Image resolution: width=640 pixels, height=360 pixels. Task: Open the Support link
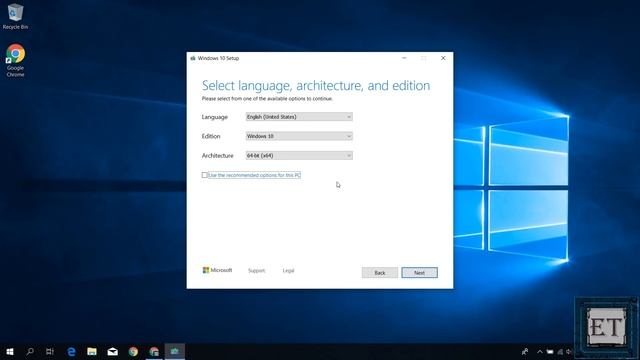click(x=256, y=271)
